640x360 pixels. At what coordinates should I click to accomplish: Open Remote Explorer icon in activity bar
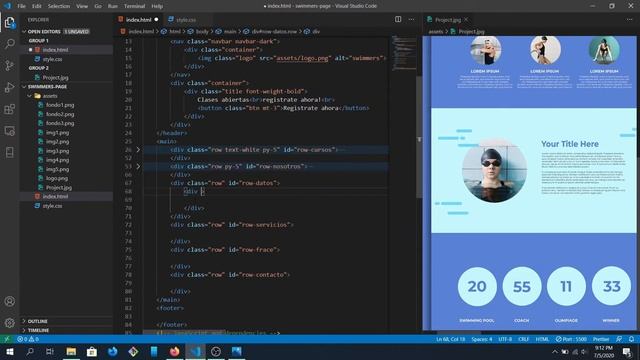(9, 131)
